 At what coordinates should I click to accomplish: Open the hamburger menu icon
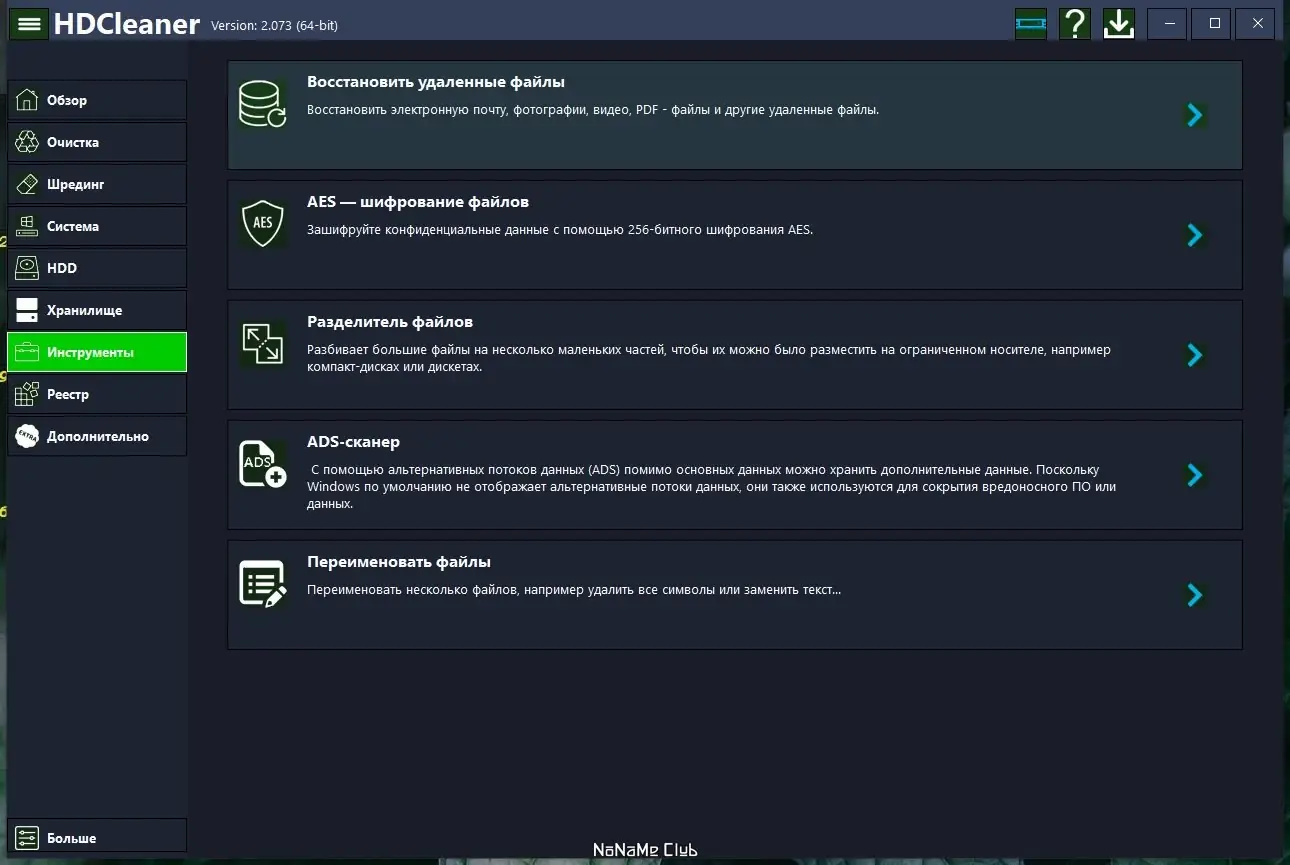click(x=29, y=24)
